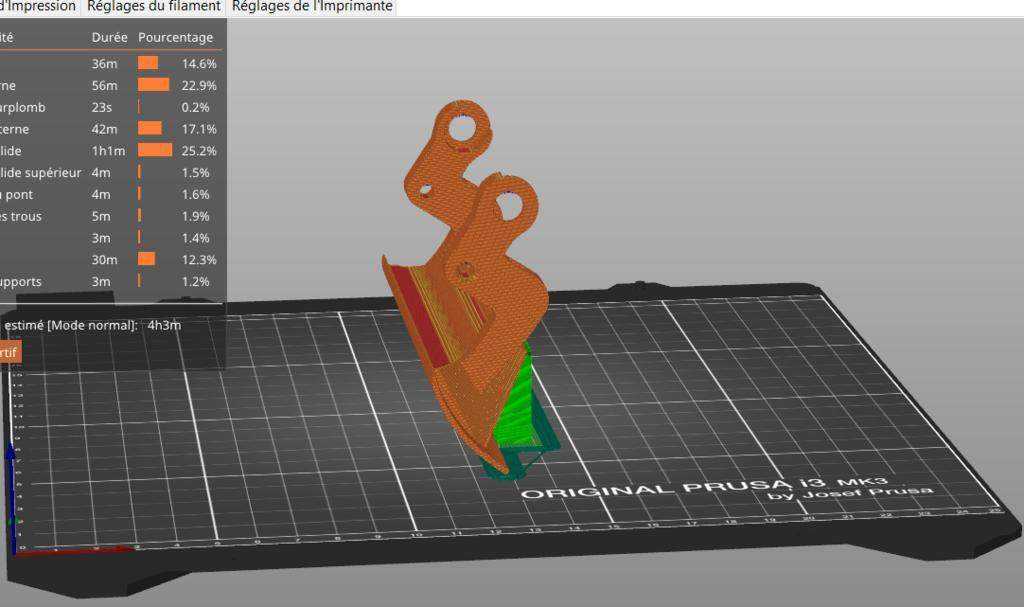This screenshot has width=1024, height=607.
Task: Click the orange bar in the 25.2% row
Action: point(155,150)
